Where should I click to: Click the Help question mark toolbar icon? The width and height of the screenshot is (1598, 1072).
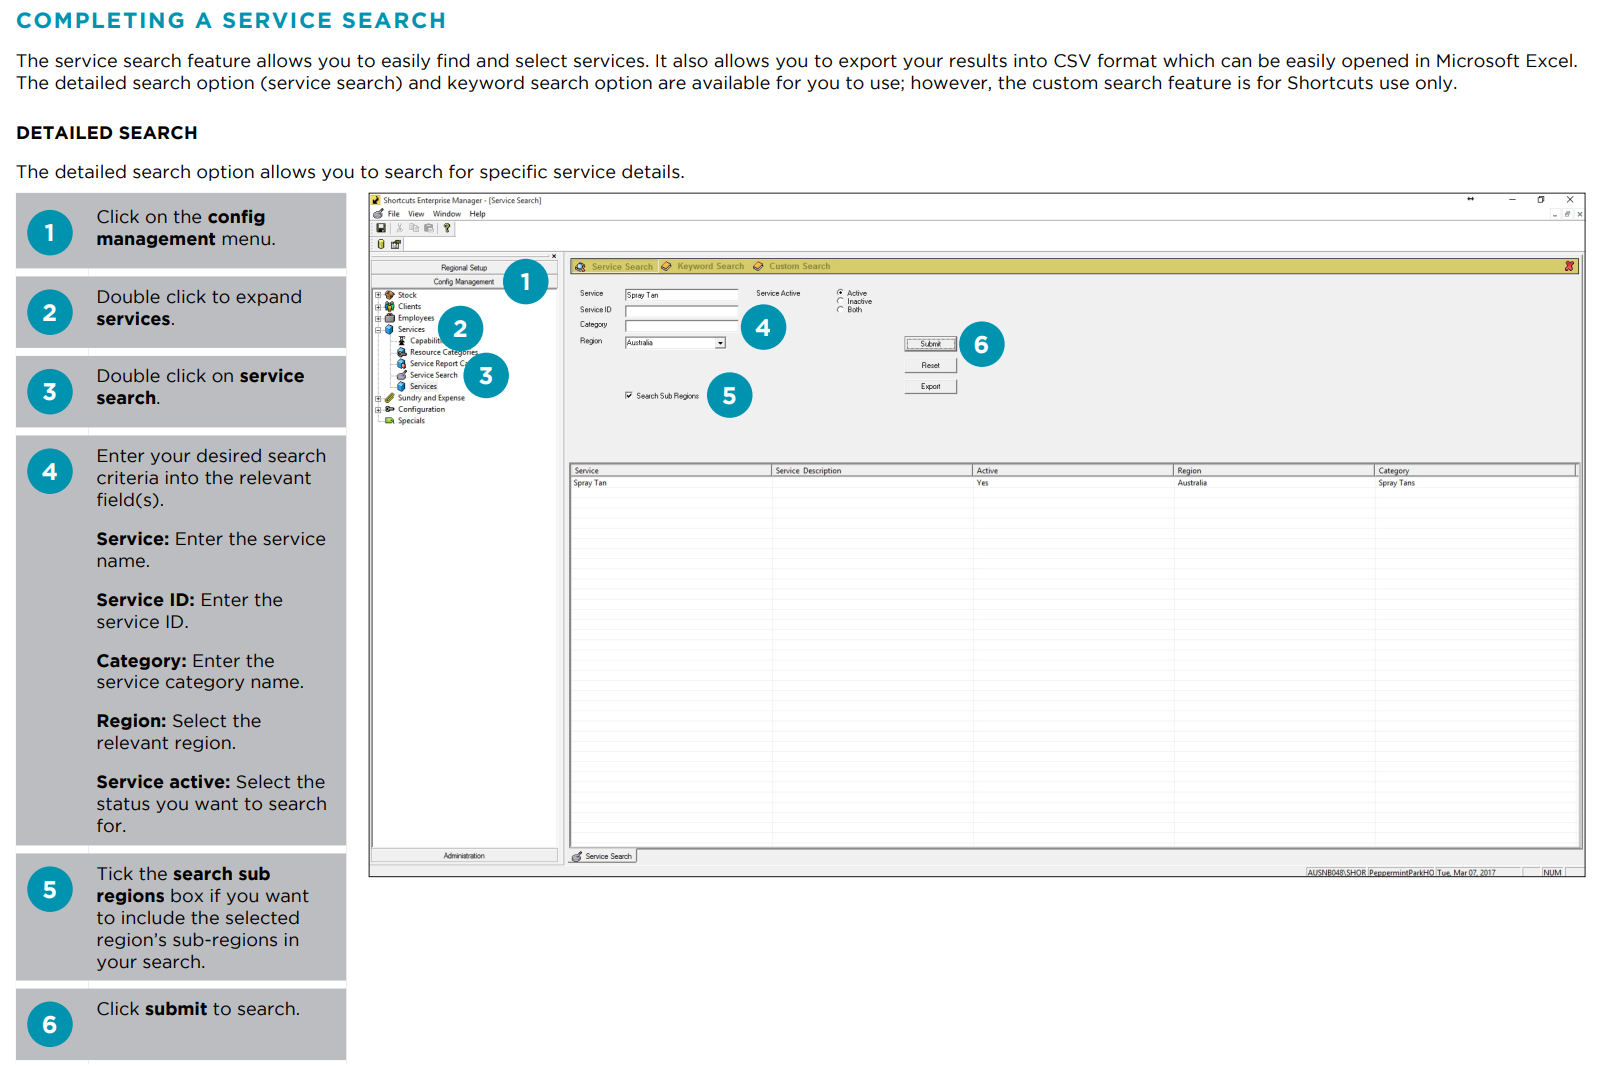(447, 228)
